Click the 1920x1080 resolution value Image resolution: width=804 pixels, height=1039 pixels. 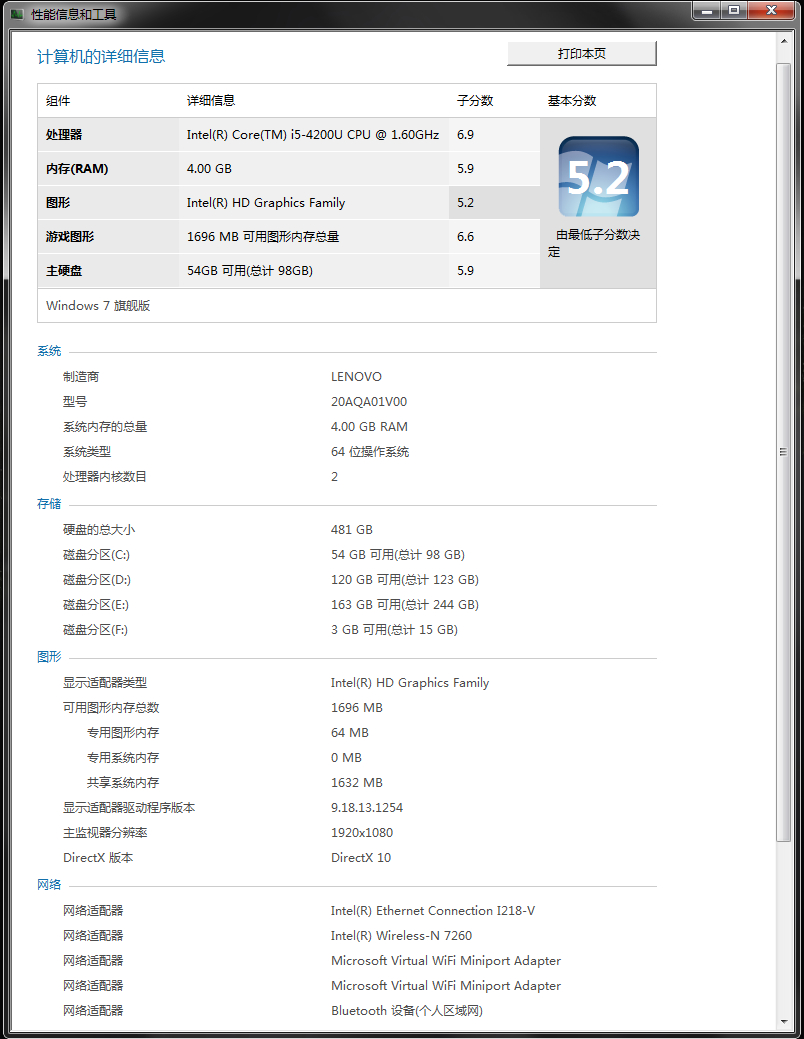[x=362, y=833]
